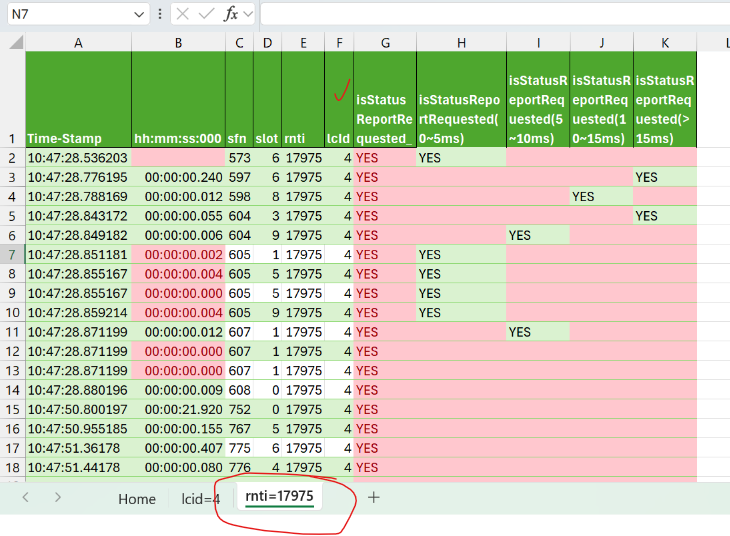Select column G by its header
Image resolution: width=730 pixels, height=536 pixels.
(385, 42)
